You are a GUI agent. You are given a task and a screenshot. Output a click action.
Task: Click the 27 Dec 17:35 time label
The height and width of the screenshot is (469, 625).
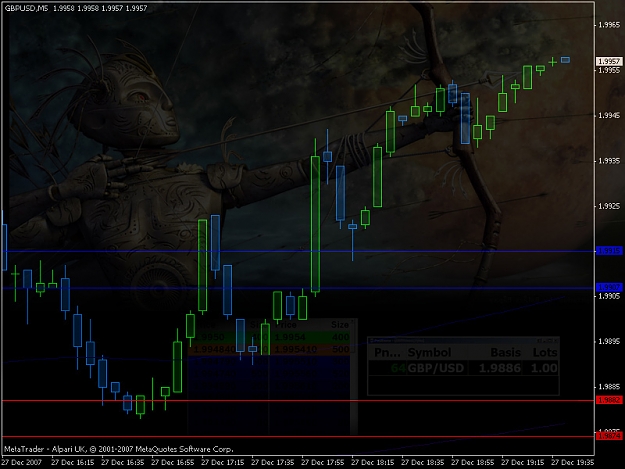tap(273, 462)
